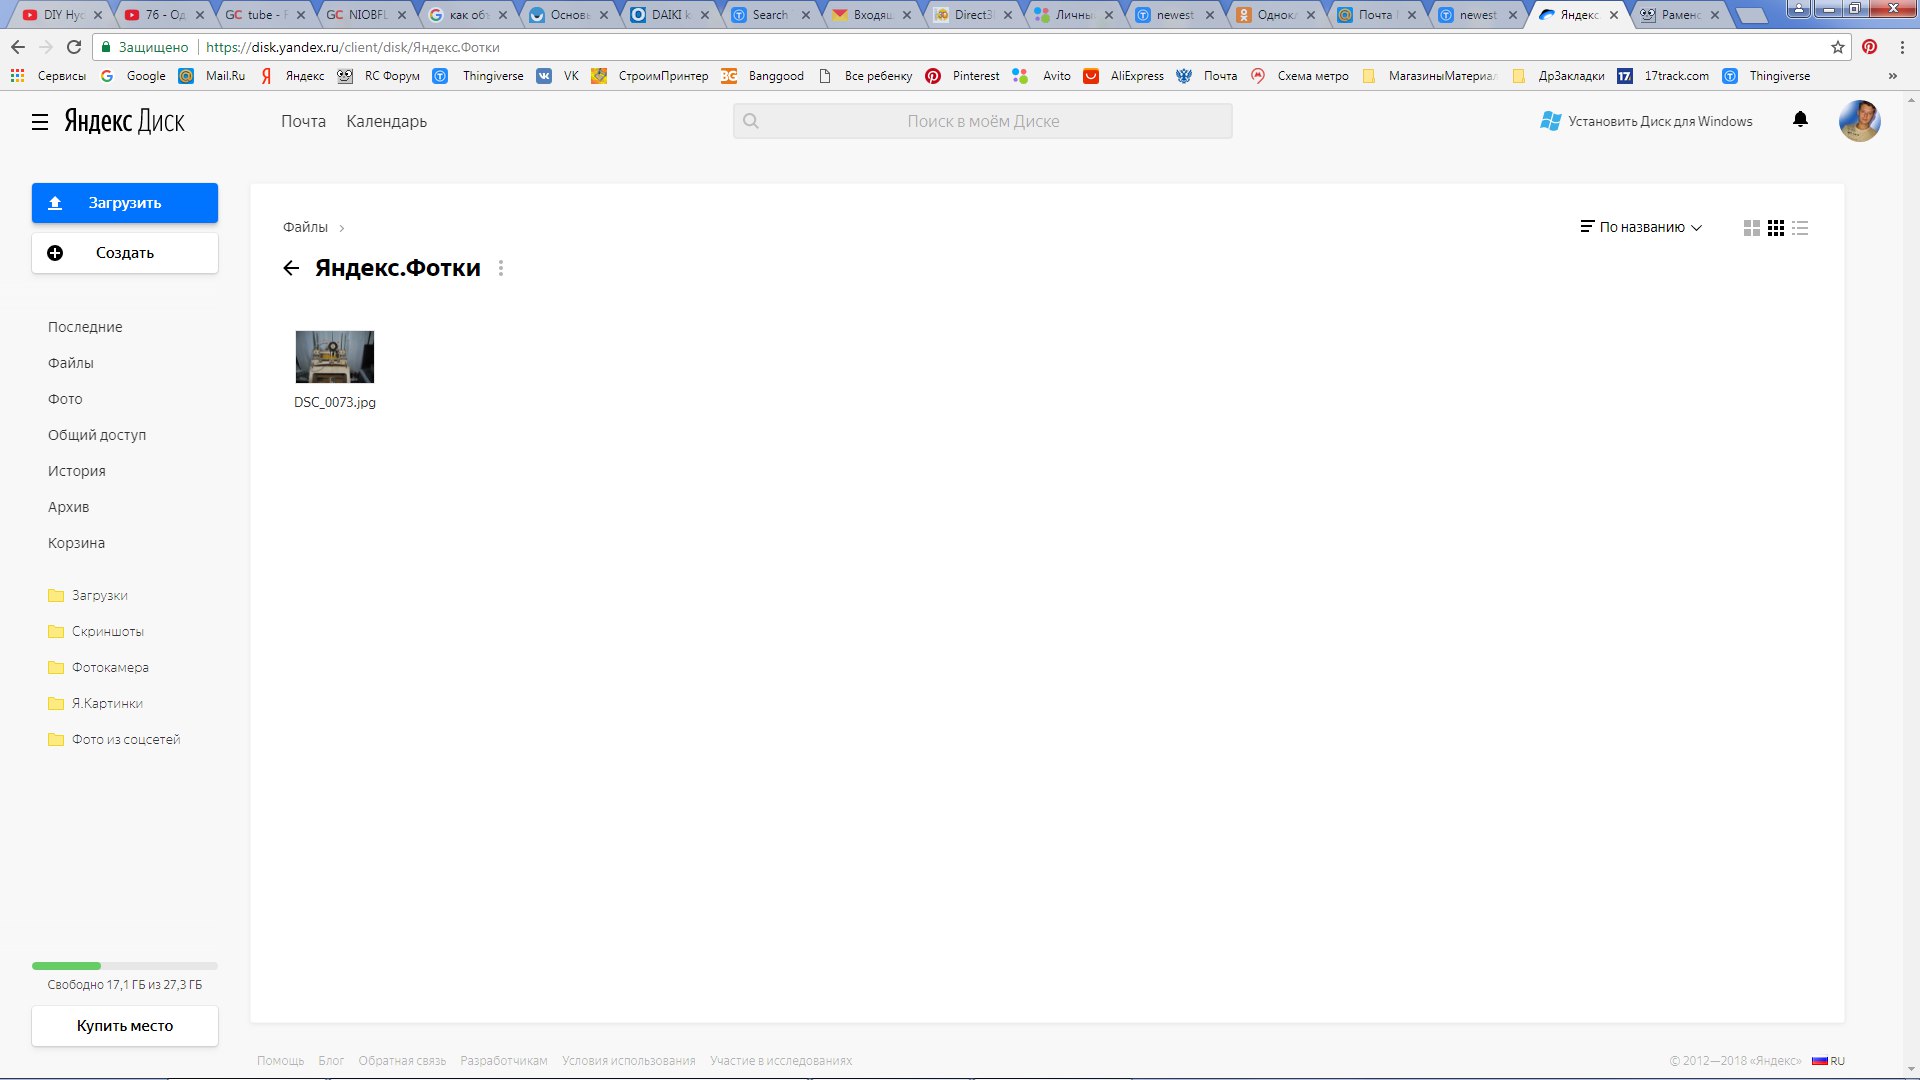The height and width of the screenshot is (1080, 1920).
Task: Click the Купить место button
Action: pos(125,1026)
